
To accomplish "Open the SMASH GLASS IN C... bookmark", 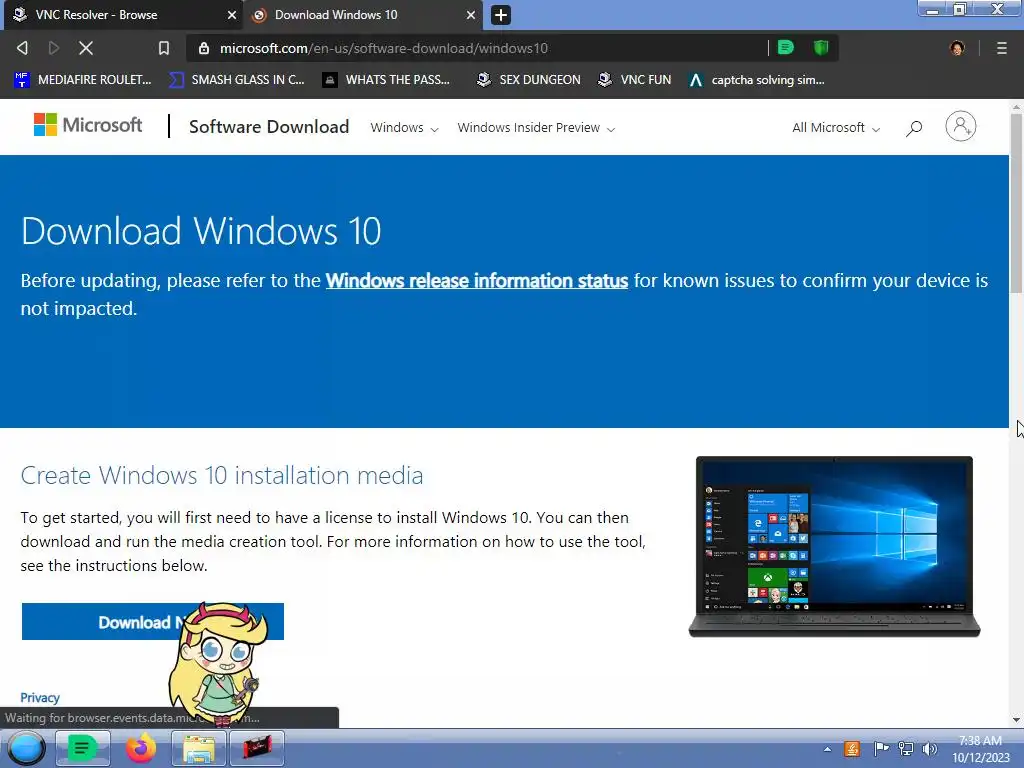I will point(236,80).
